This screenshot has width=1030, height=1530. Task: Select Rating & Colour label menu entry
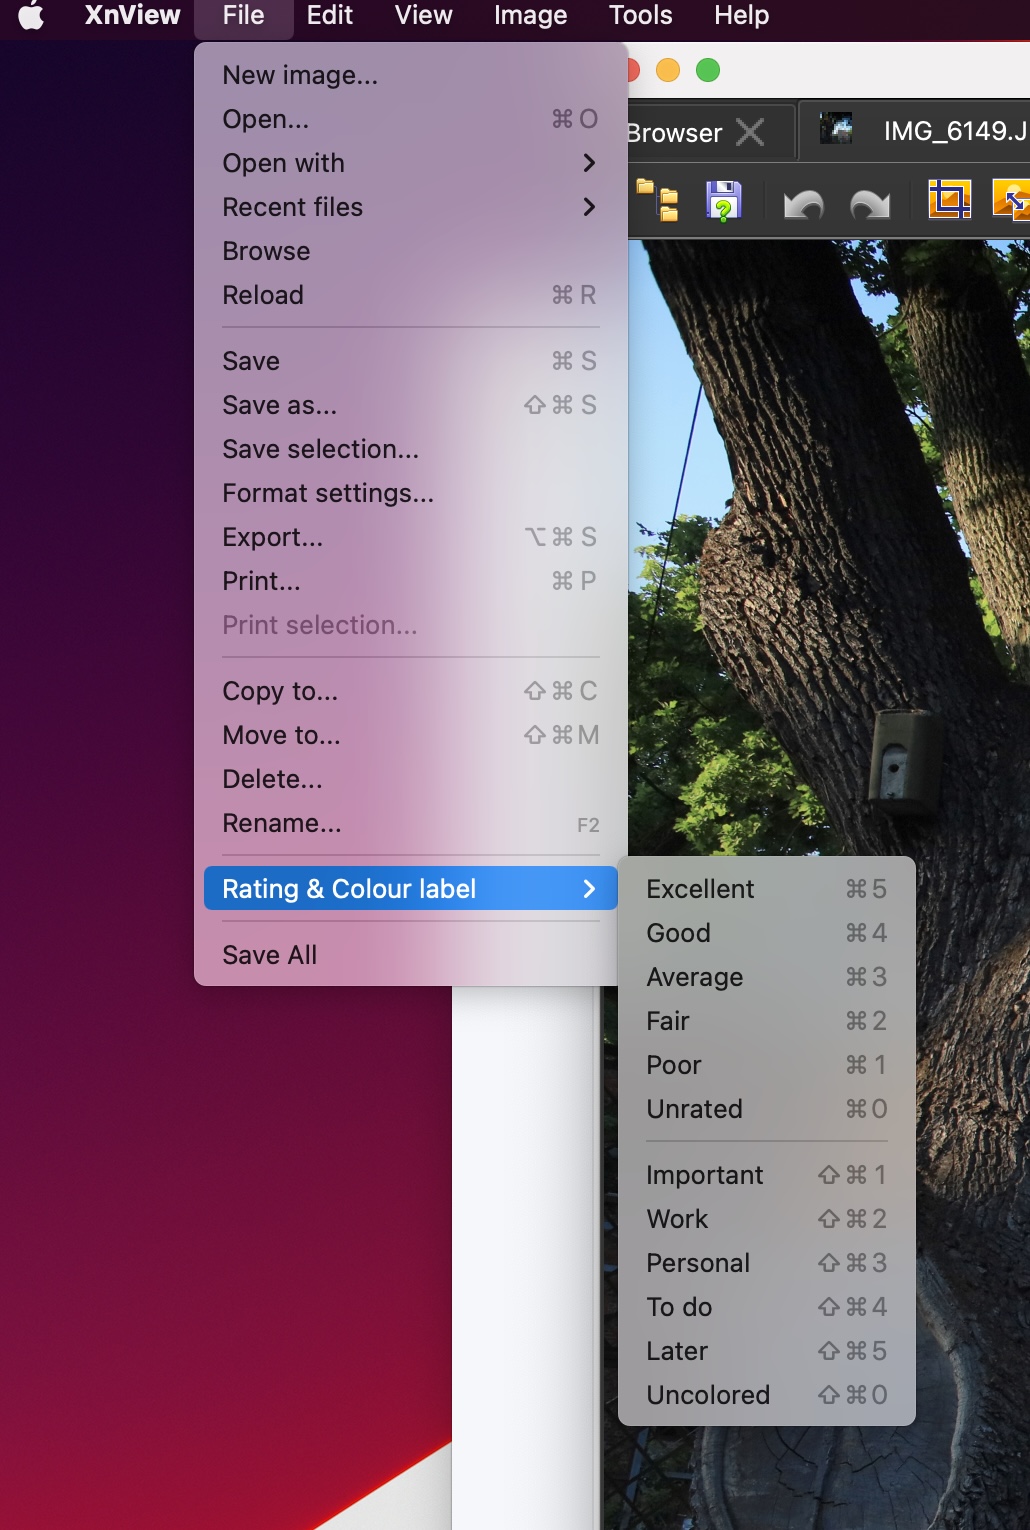[411, 889]
